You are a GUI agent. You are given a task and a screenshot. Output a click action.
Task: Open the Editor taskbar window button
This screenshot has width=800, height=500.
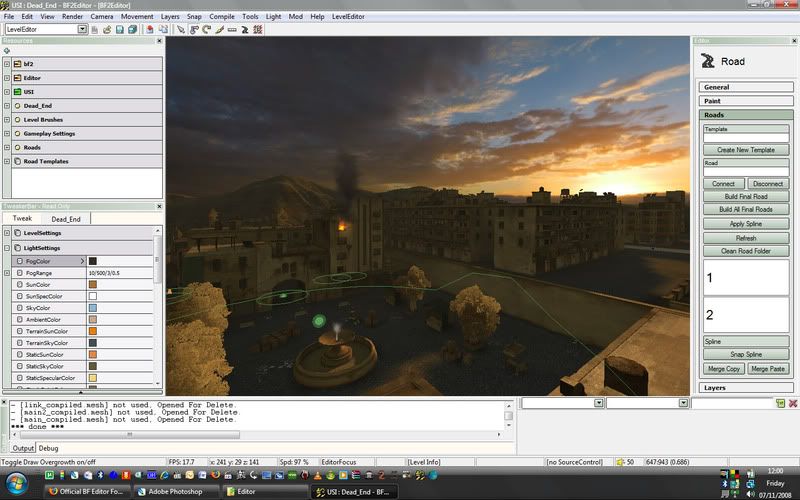265,492
